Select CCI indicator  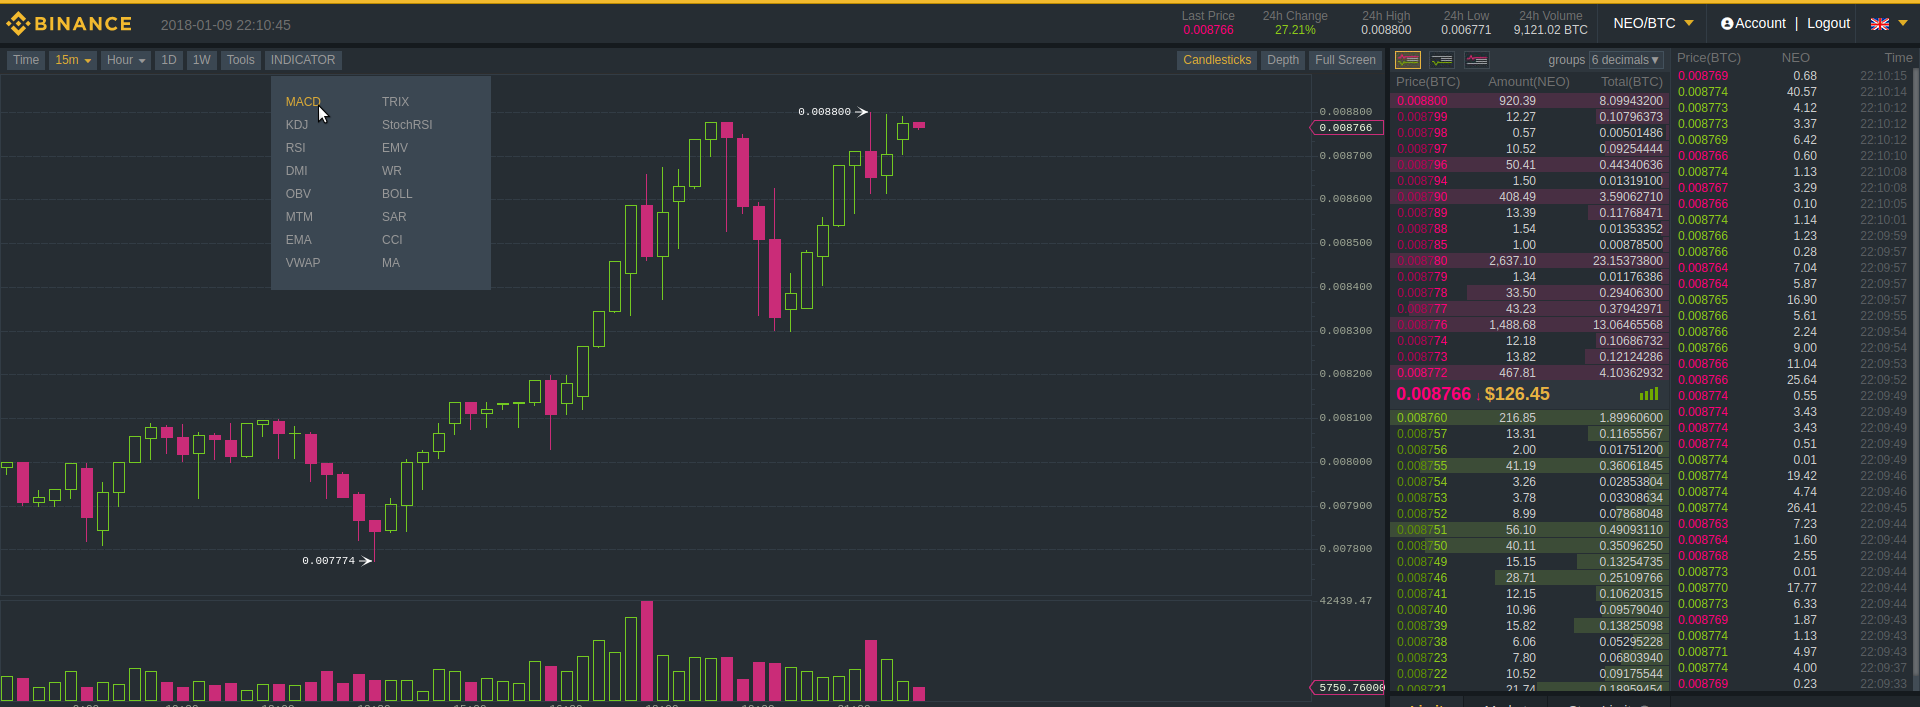pos(392,240)
